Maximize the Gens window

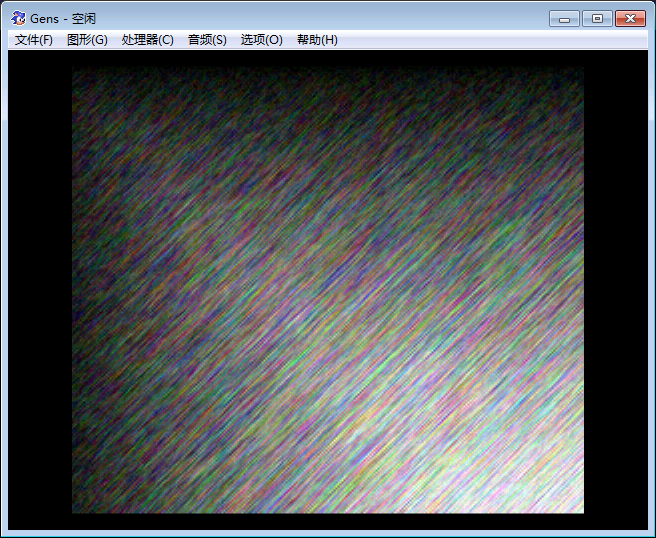tap(597, 18)
